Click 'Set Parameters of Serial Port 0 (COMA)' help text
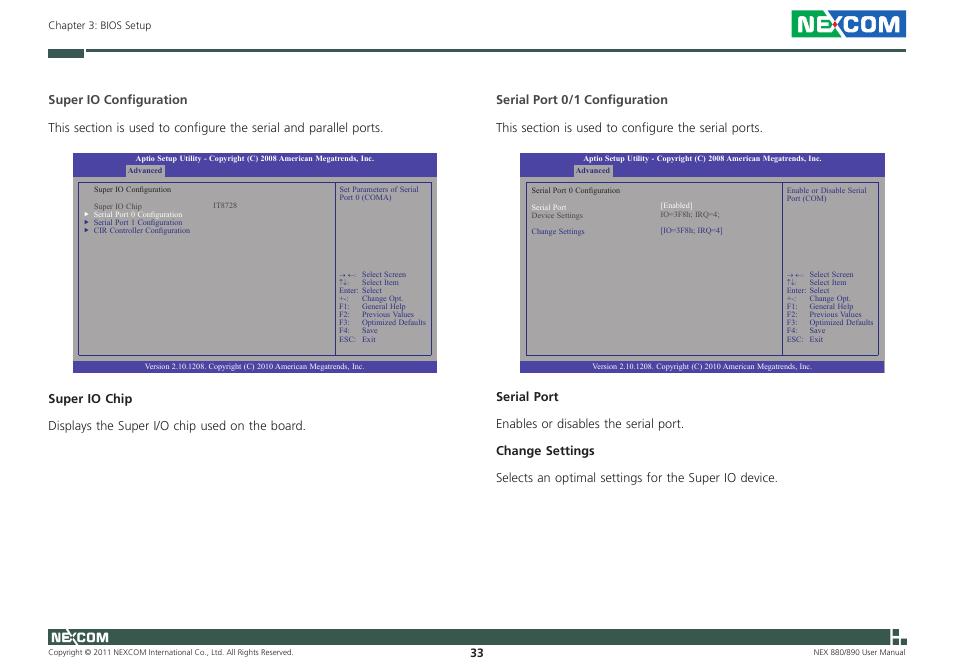This screenshot has height=672, width=954. (378, 193)
